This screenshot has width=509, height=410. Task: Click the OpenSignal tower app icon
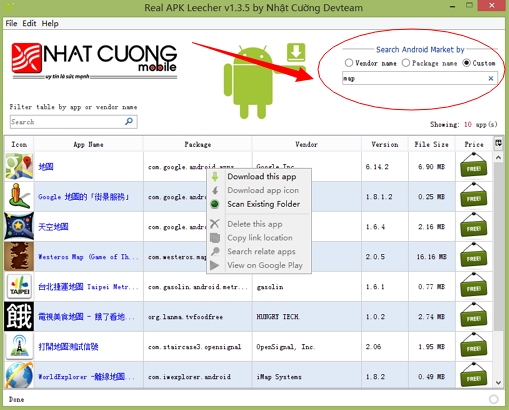coord(19,346)
